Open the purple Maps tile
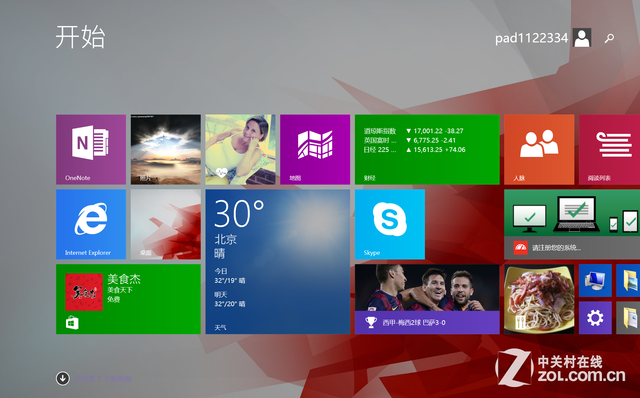 tap(315, 149)
